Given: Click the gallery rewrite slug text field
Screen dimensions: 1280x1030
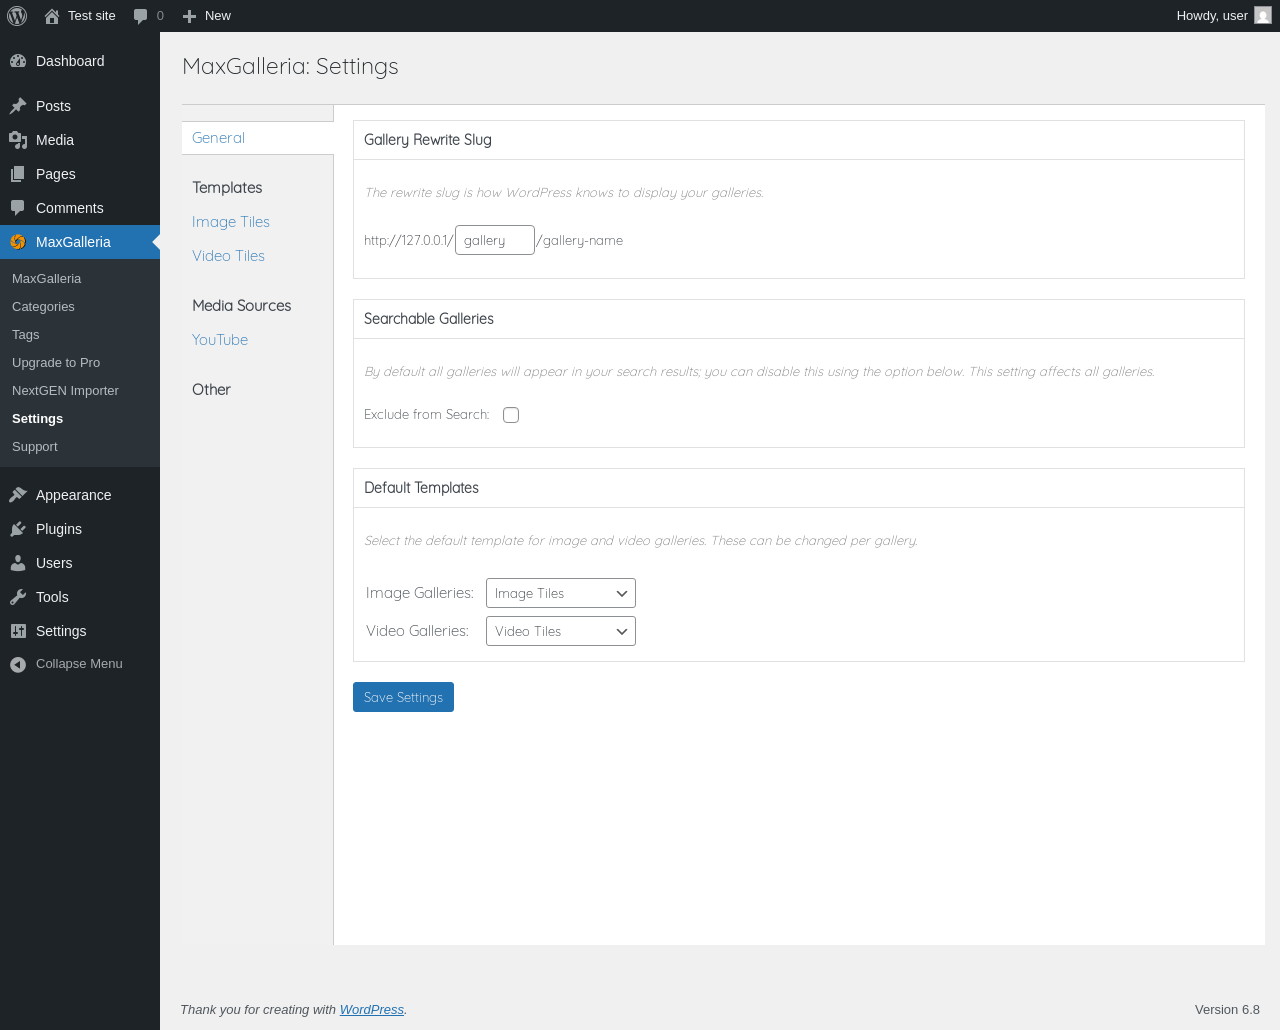Looking at the screenshot, I should [494, 240].
